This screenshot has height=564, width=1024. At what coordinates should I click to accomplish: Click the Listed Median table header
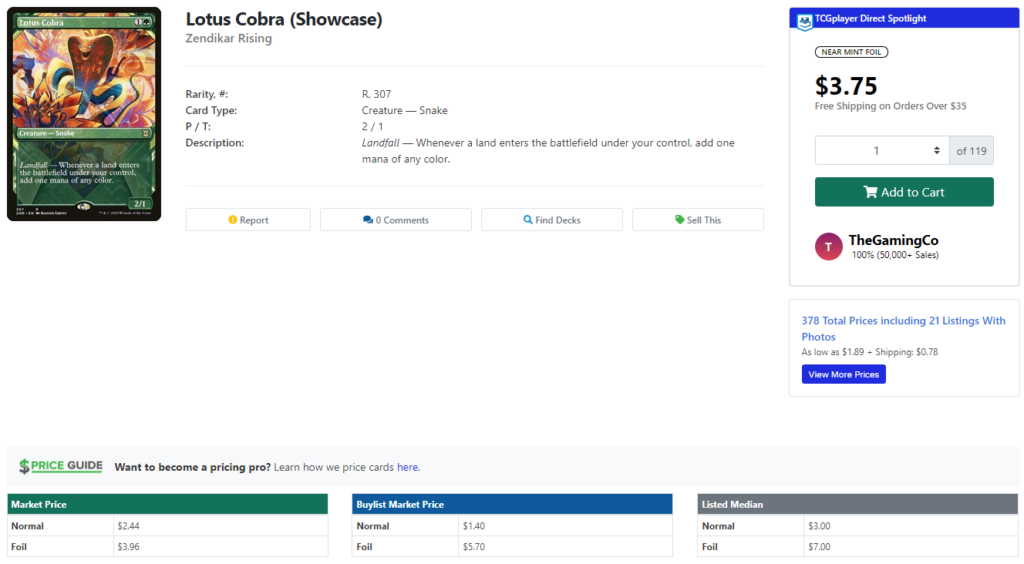(x=857, y=504)
